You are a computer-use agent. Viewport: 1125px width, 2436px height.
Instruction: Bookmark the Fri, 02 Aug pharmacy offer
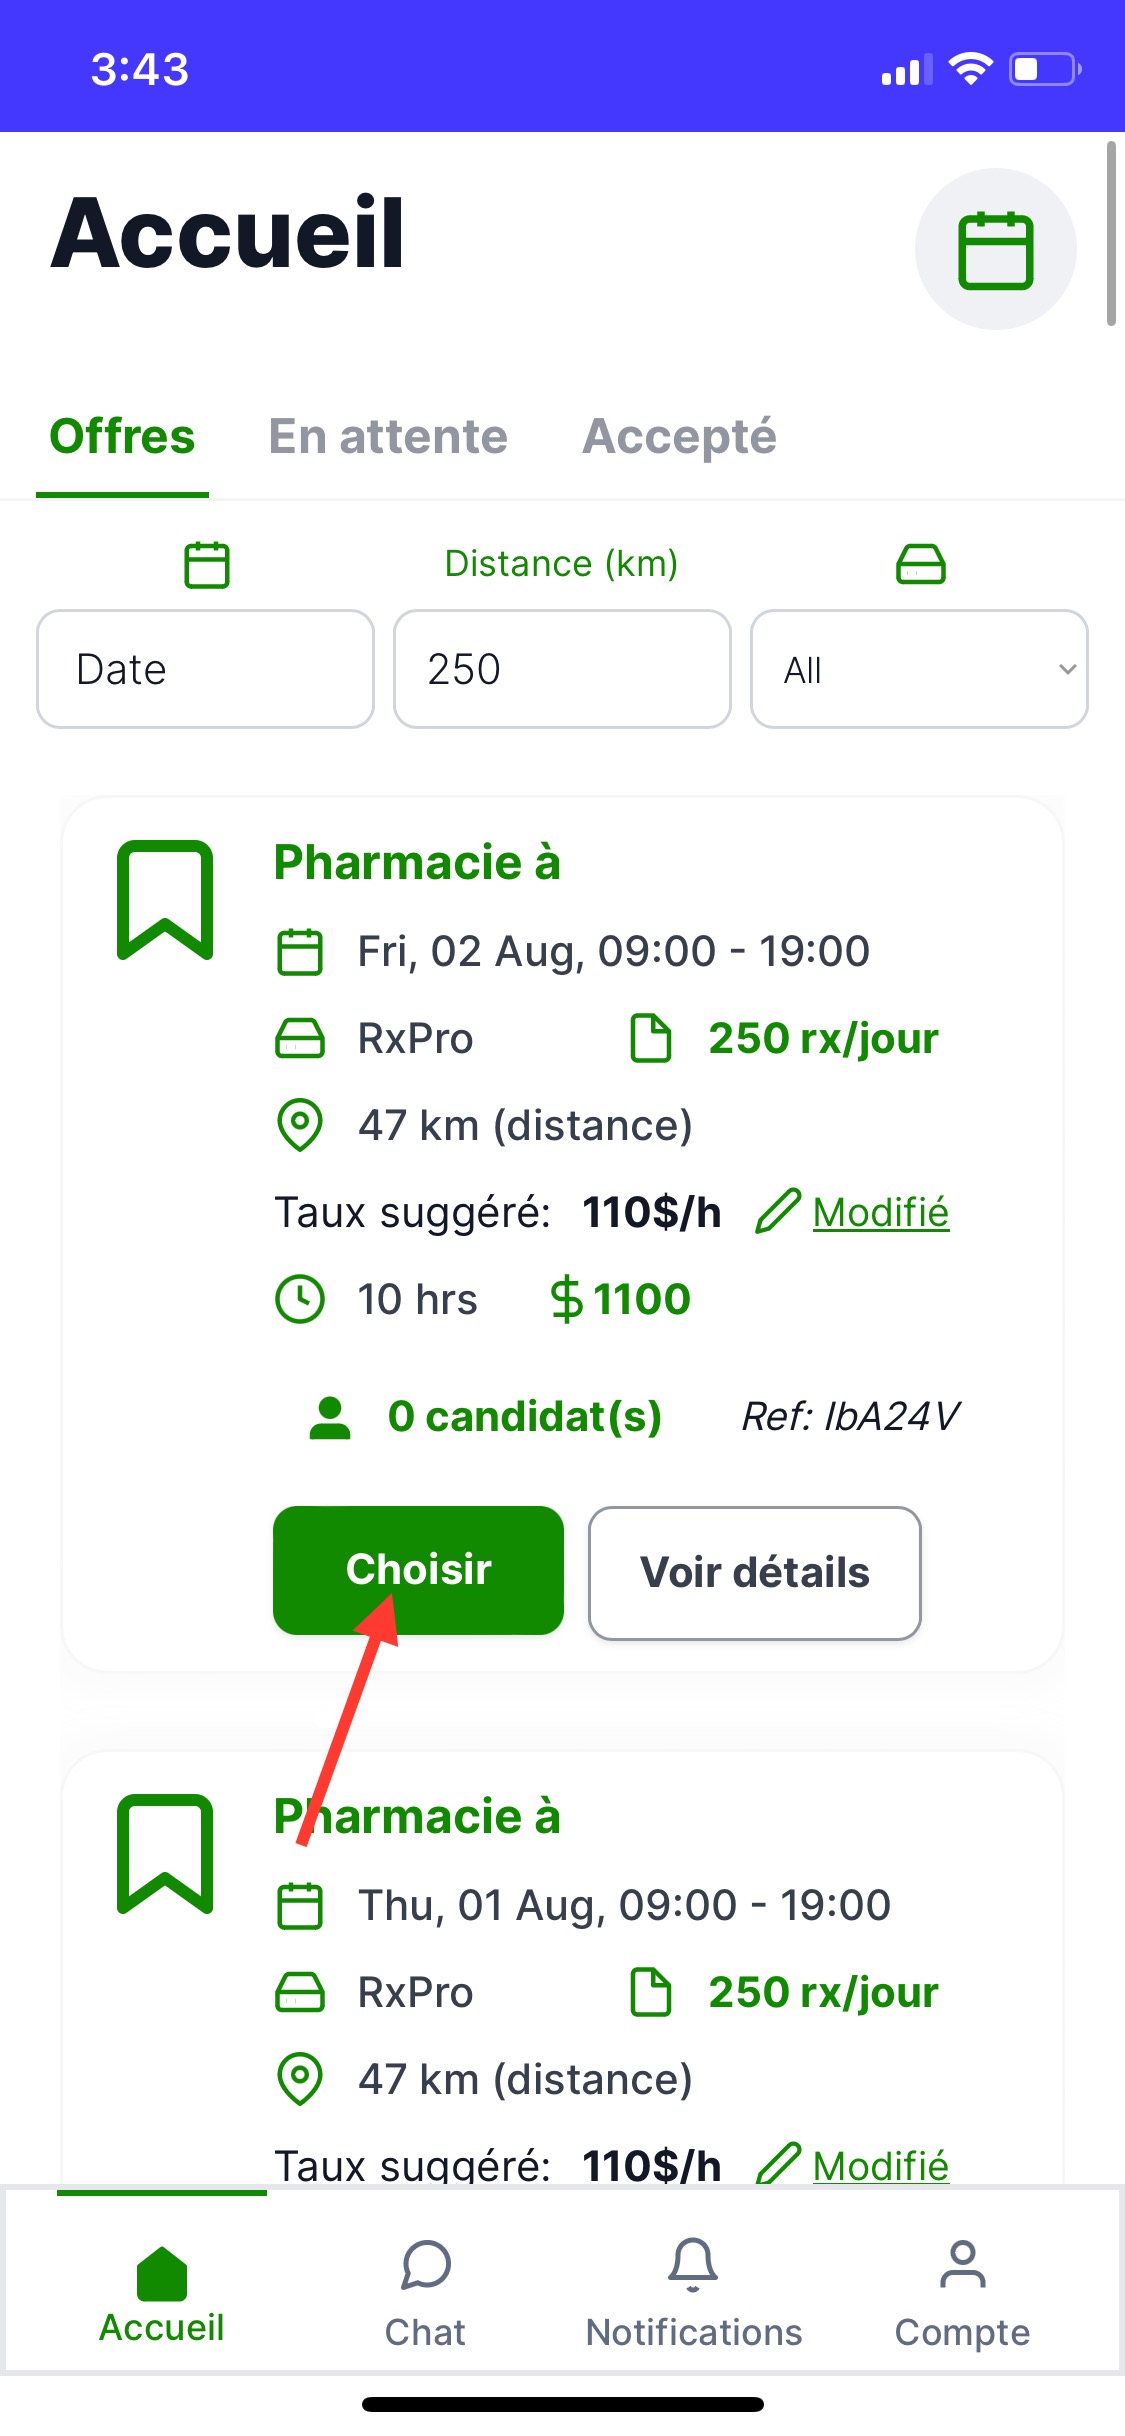pos(165,900)
